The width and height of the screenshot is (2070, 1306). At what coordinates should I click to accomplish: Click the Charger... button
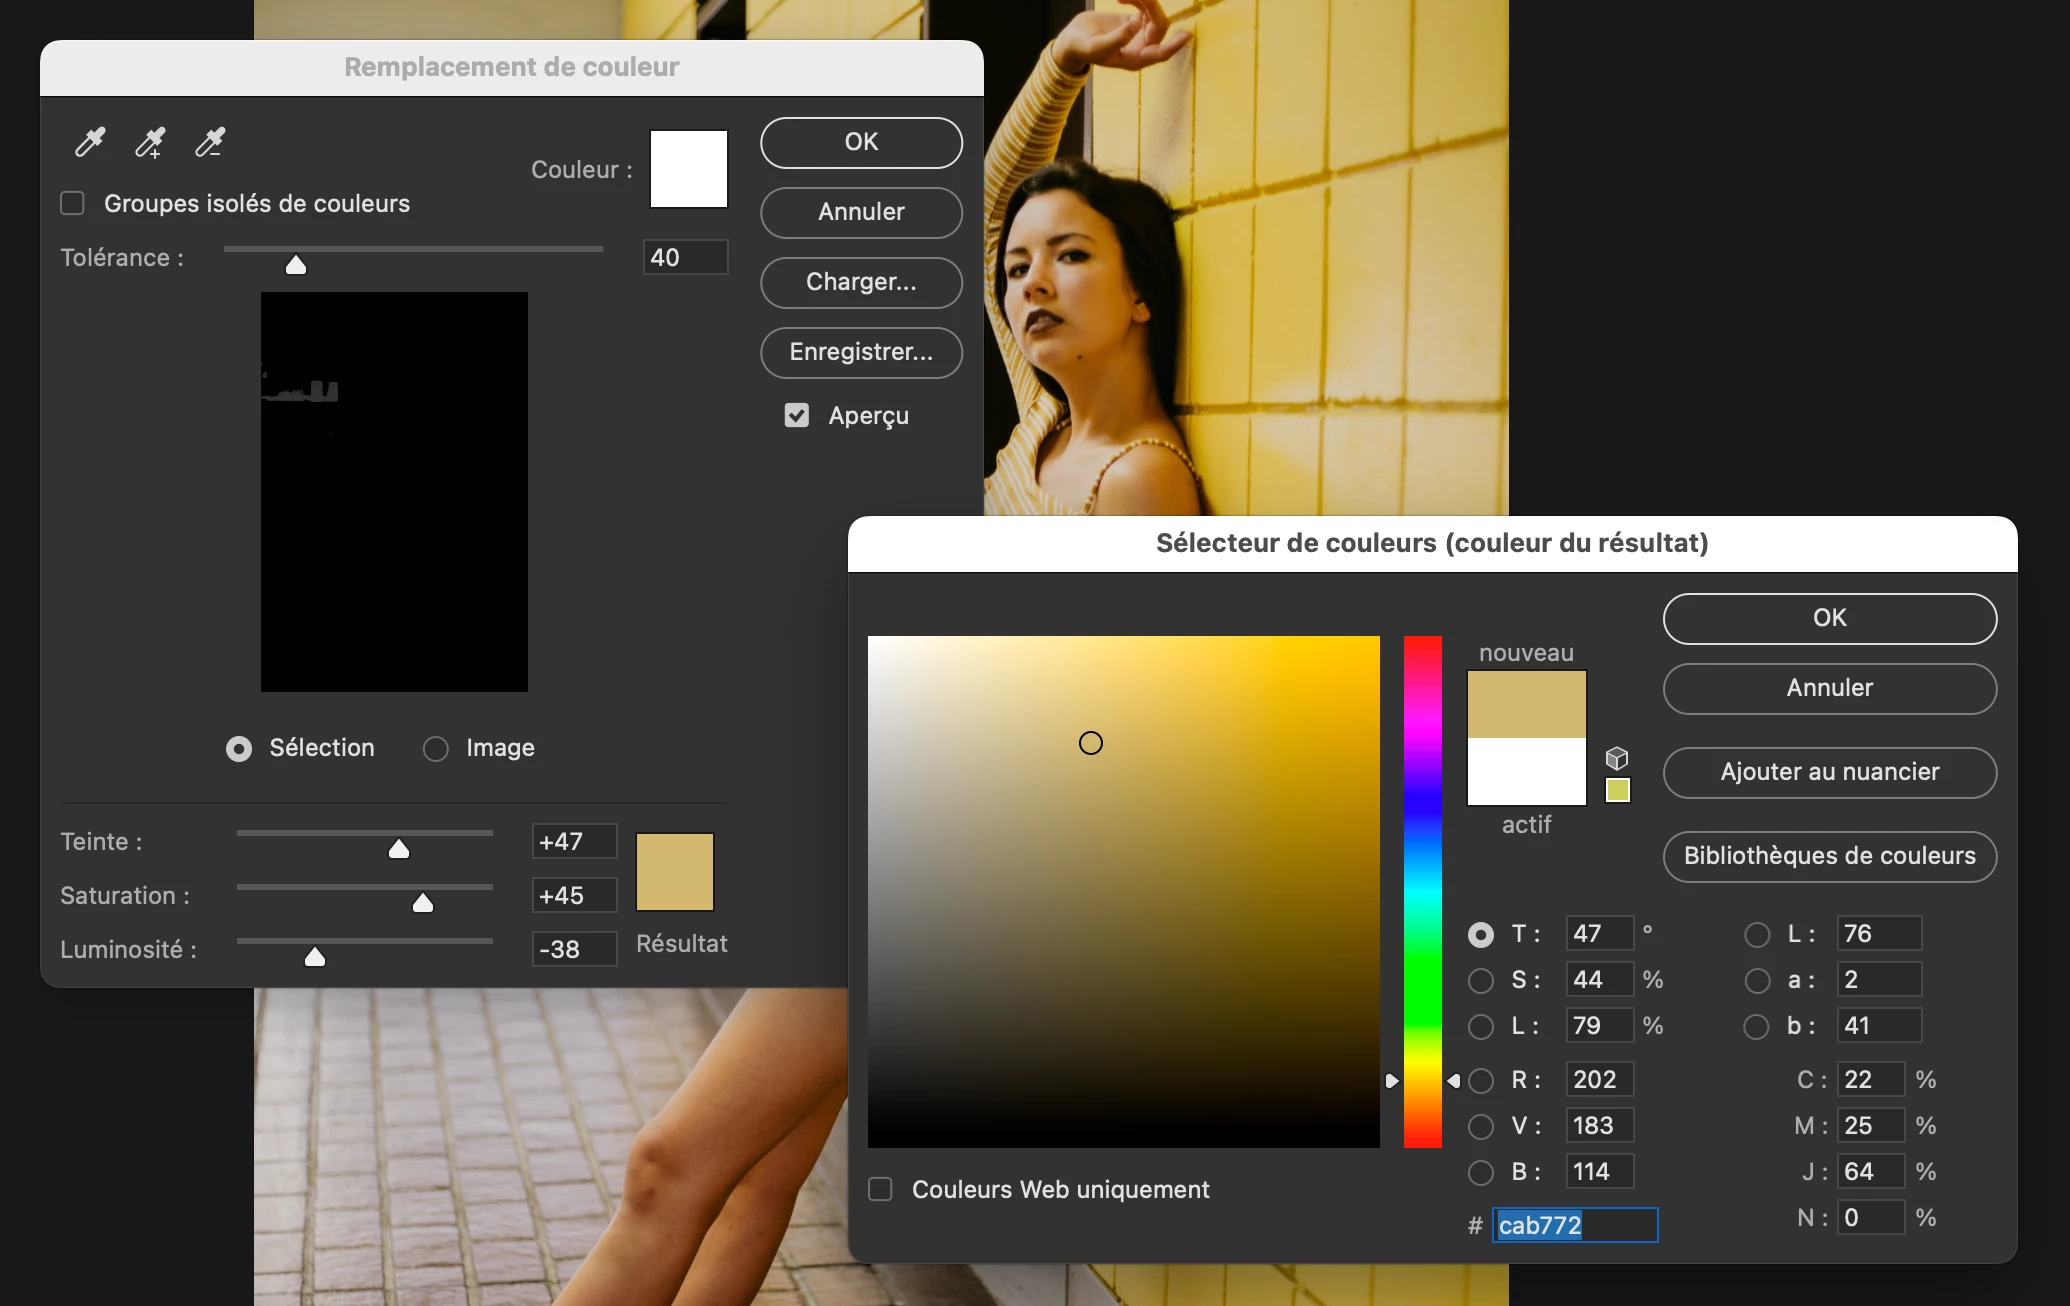(x=861, y=282)
